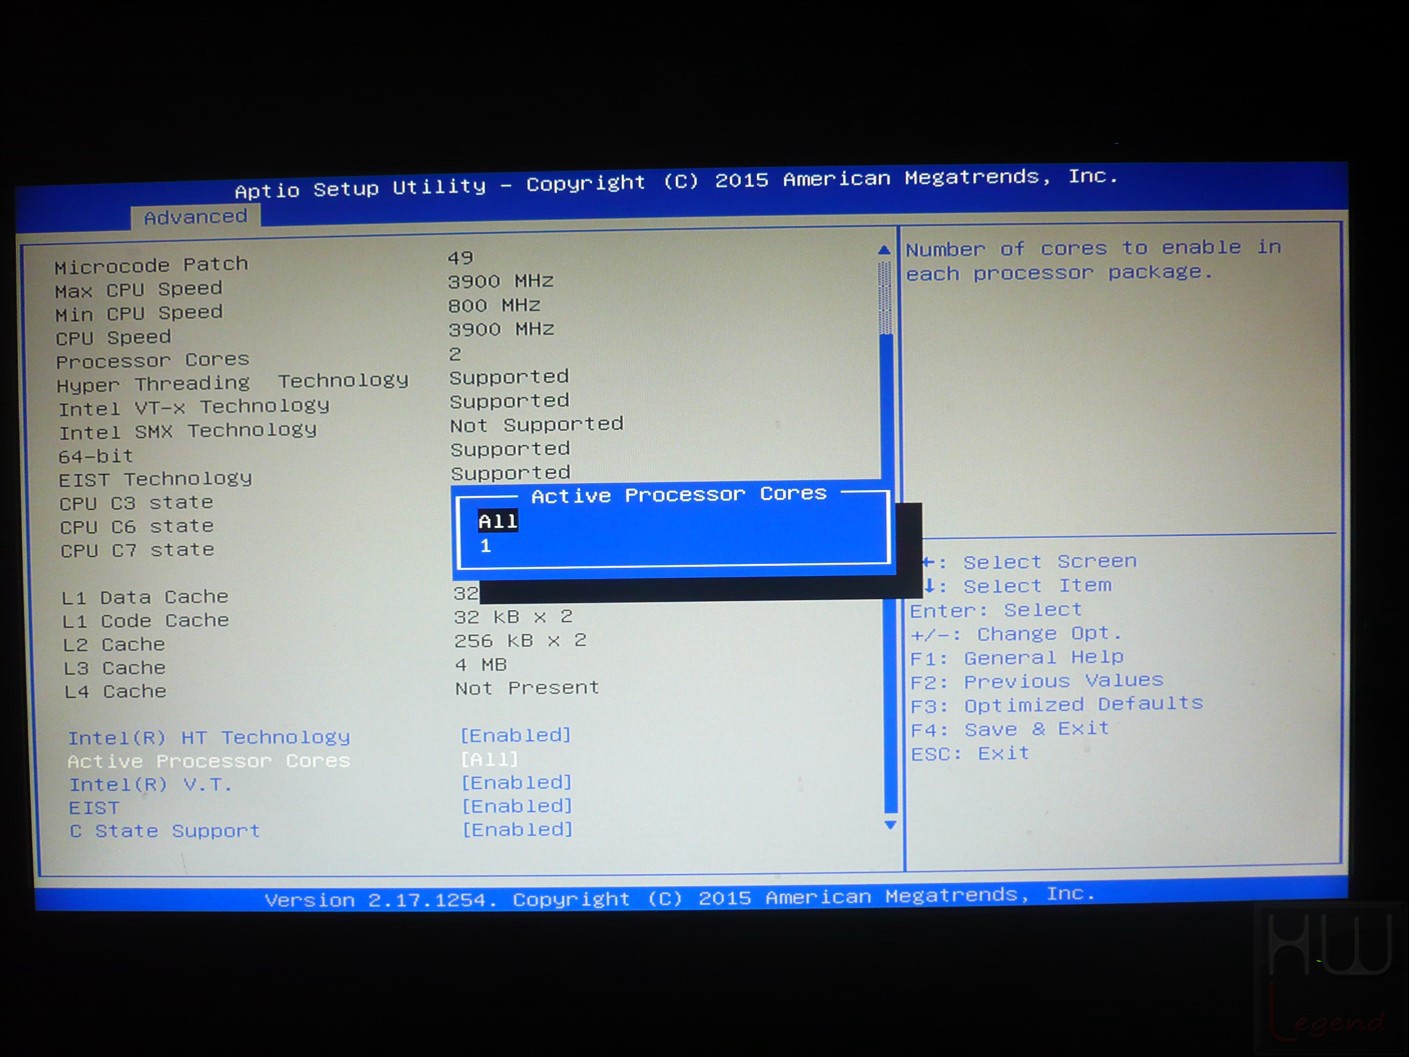This screenshot has height=1057, width=1409.
Task: Click the L2 Cache label
Action: [114, 645]
